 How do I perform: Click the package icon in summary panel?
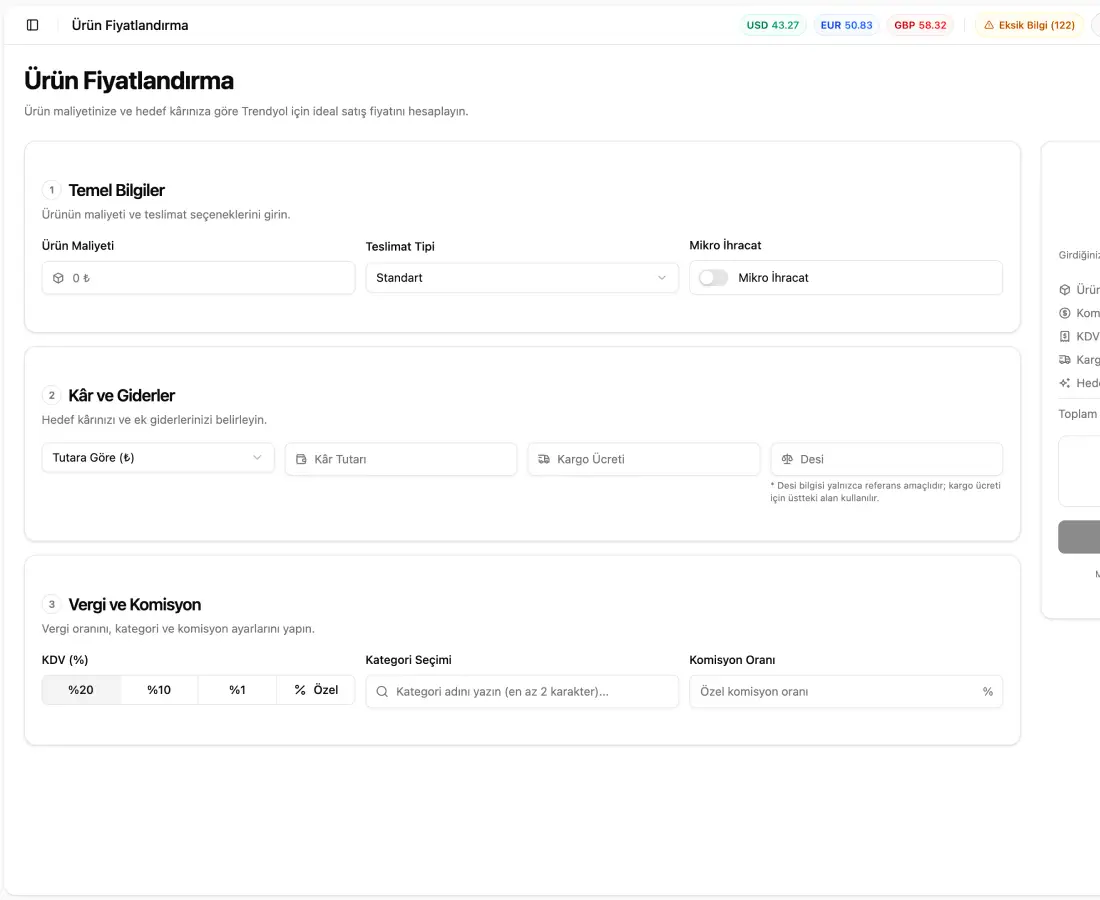click(1065, 290)
